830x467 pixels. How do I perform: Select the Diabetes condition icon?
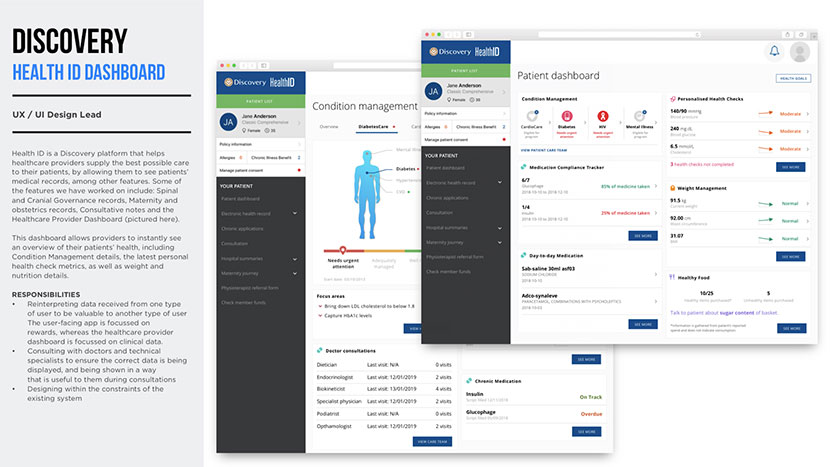[x=566, y=116]
